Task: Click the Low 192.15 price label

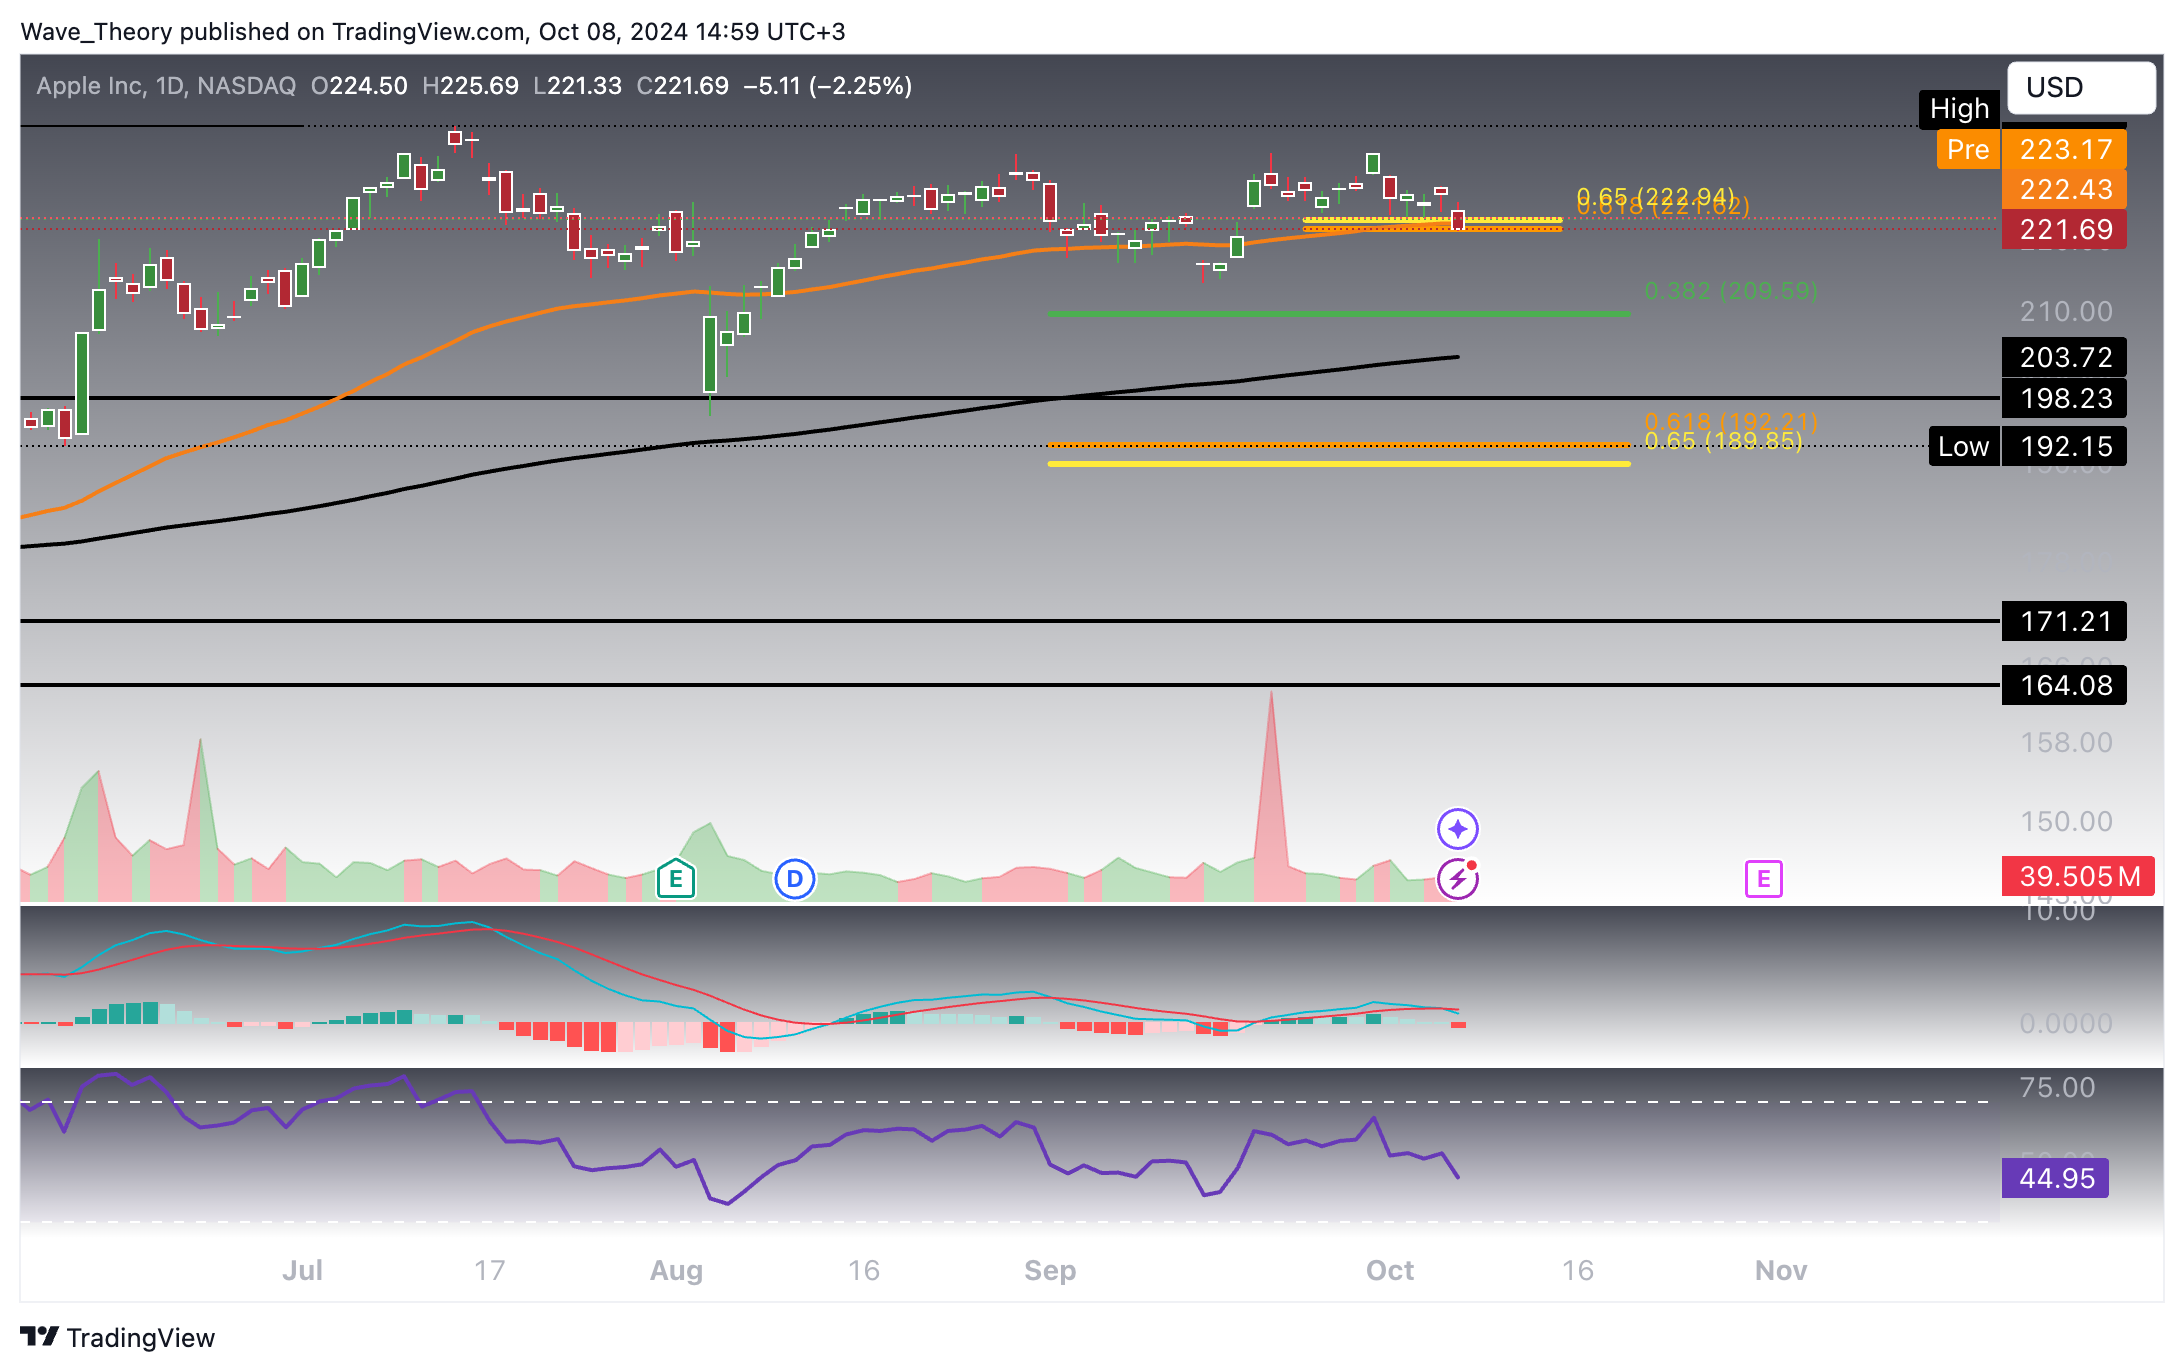Action: click(x=2064, y=446)
